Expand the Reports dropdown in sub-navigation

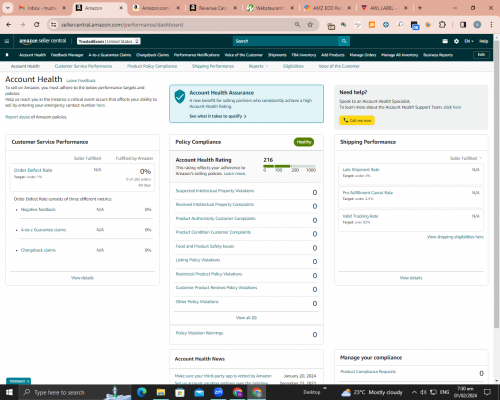[258, 66]
